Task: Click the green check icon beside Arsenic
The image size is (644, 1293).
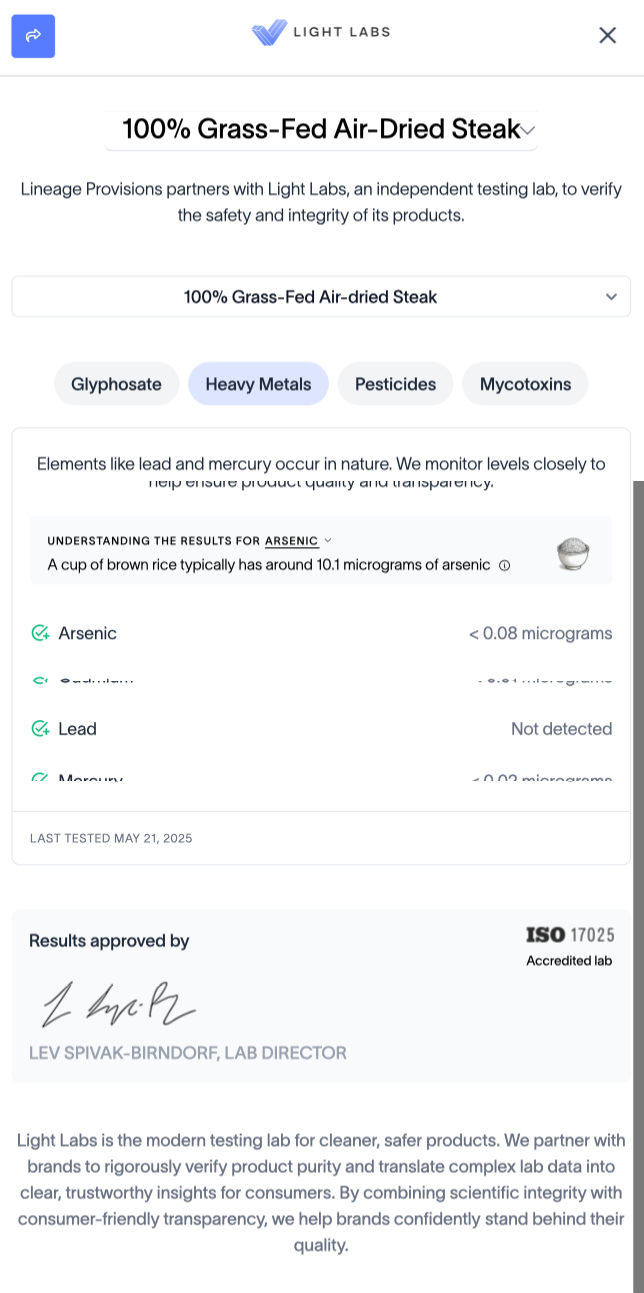Action: 40,633
